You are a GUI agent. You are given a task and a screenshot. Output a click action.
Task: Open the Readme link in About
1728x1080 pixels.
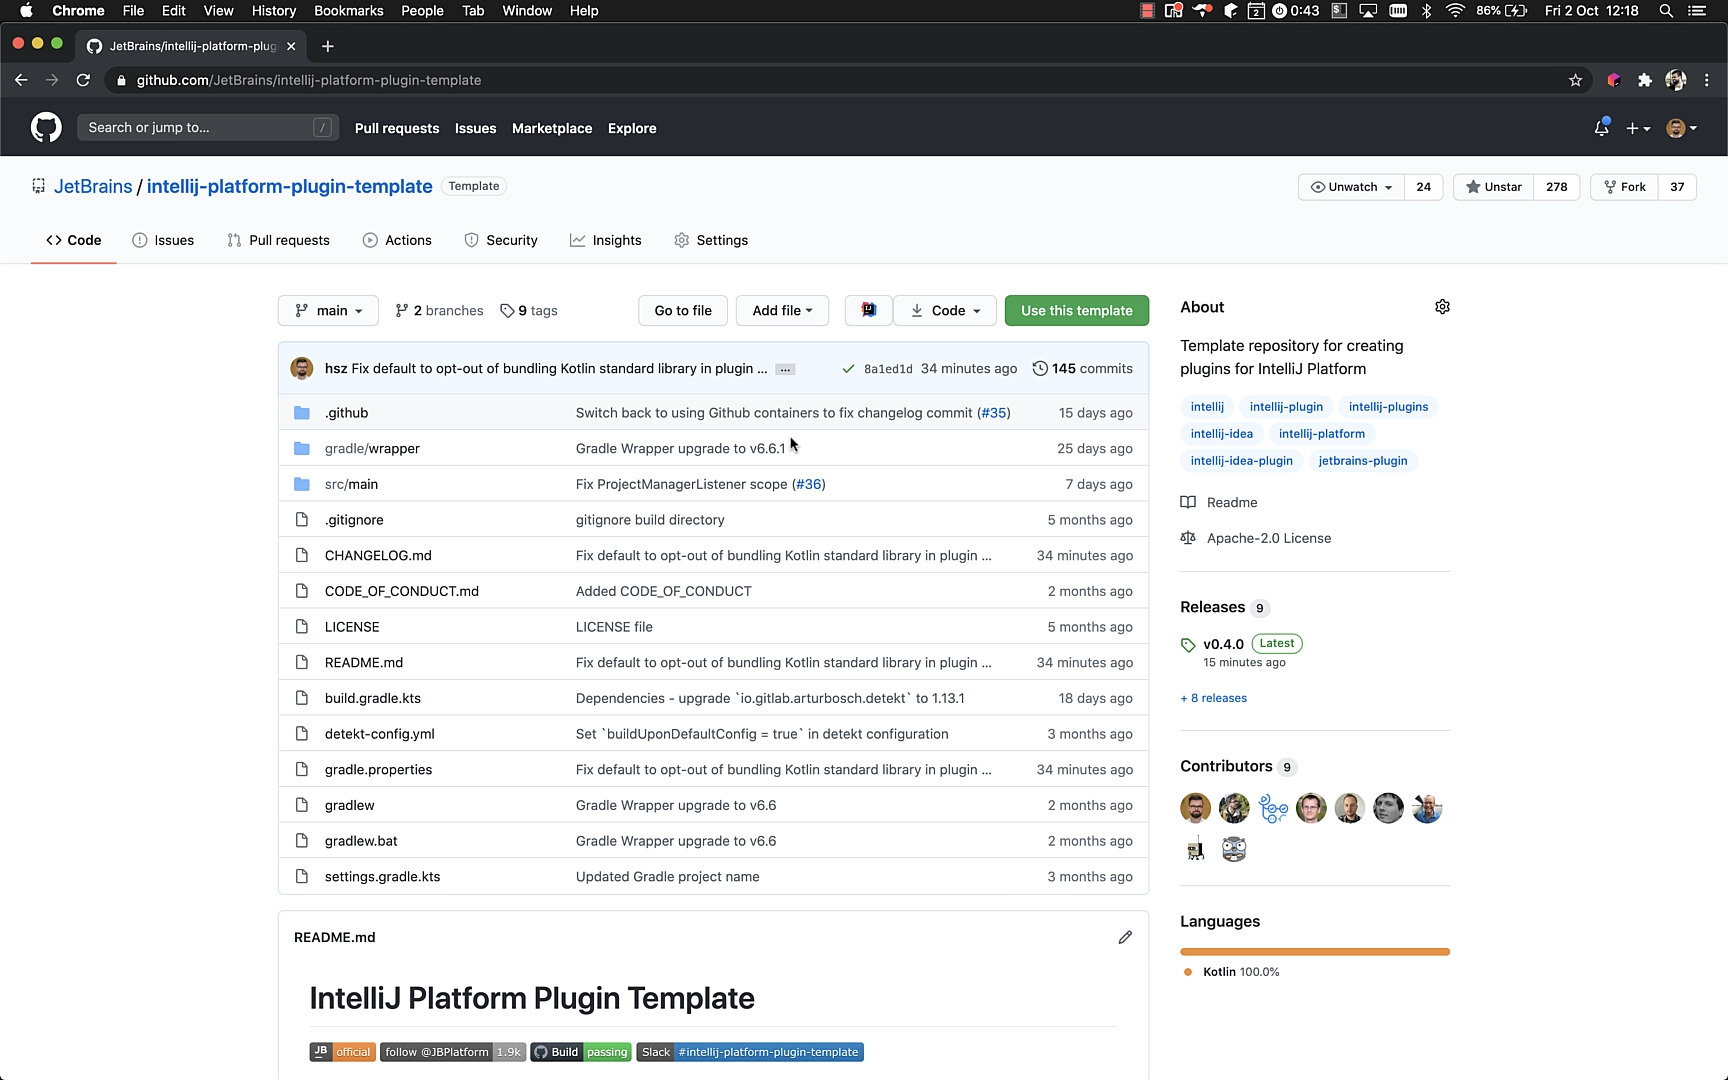tap(1232, 502)
